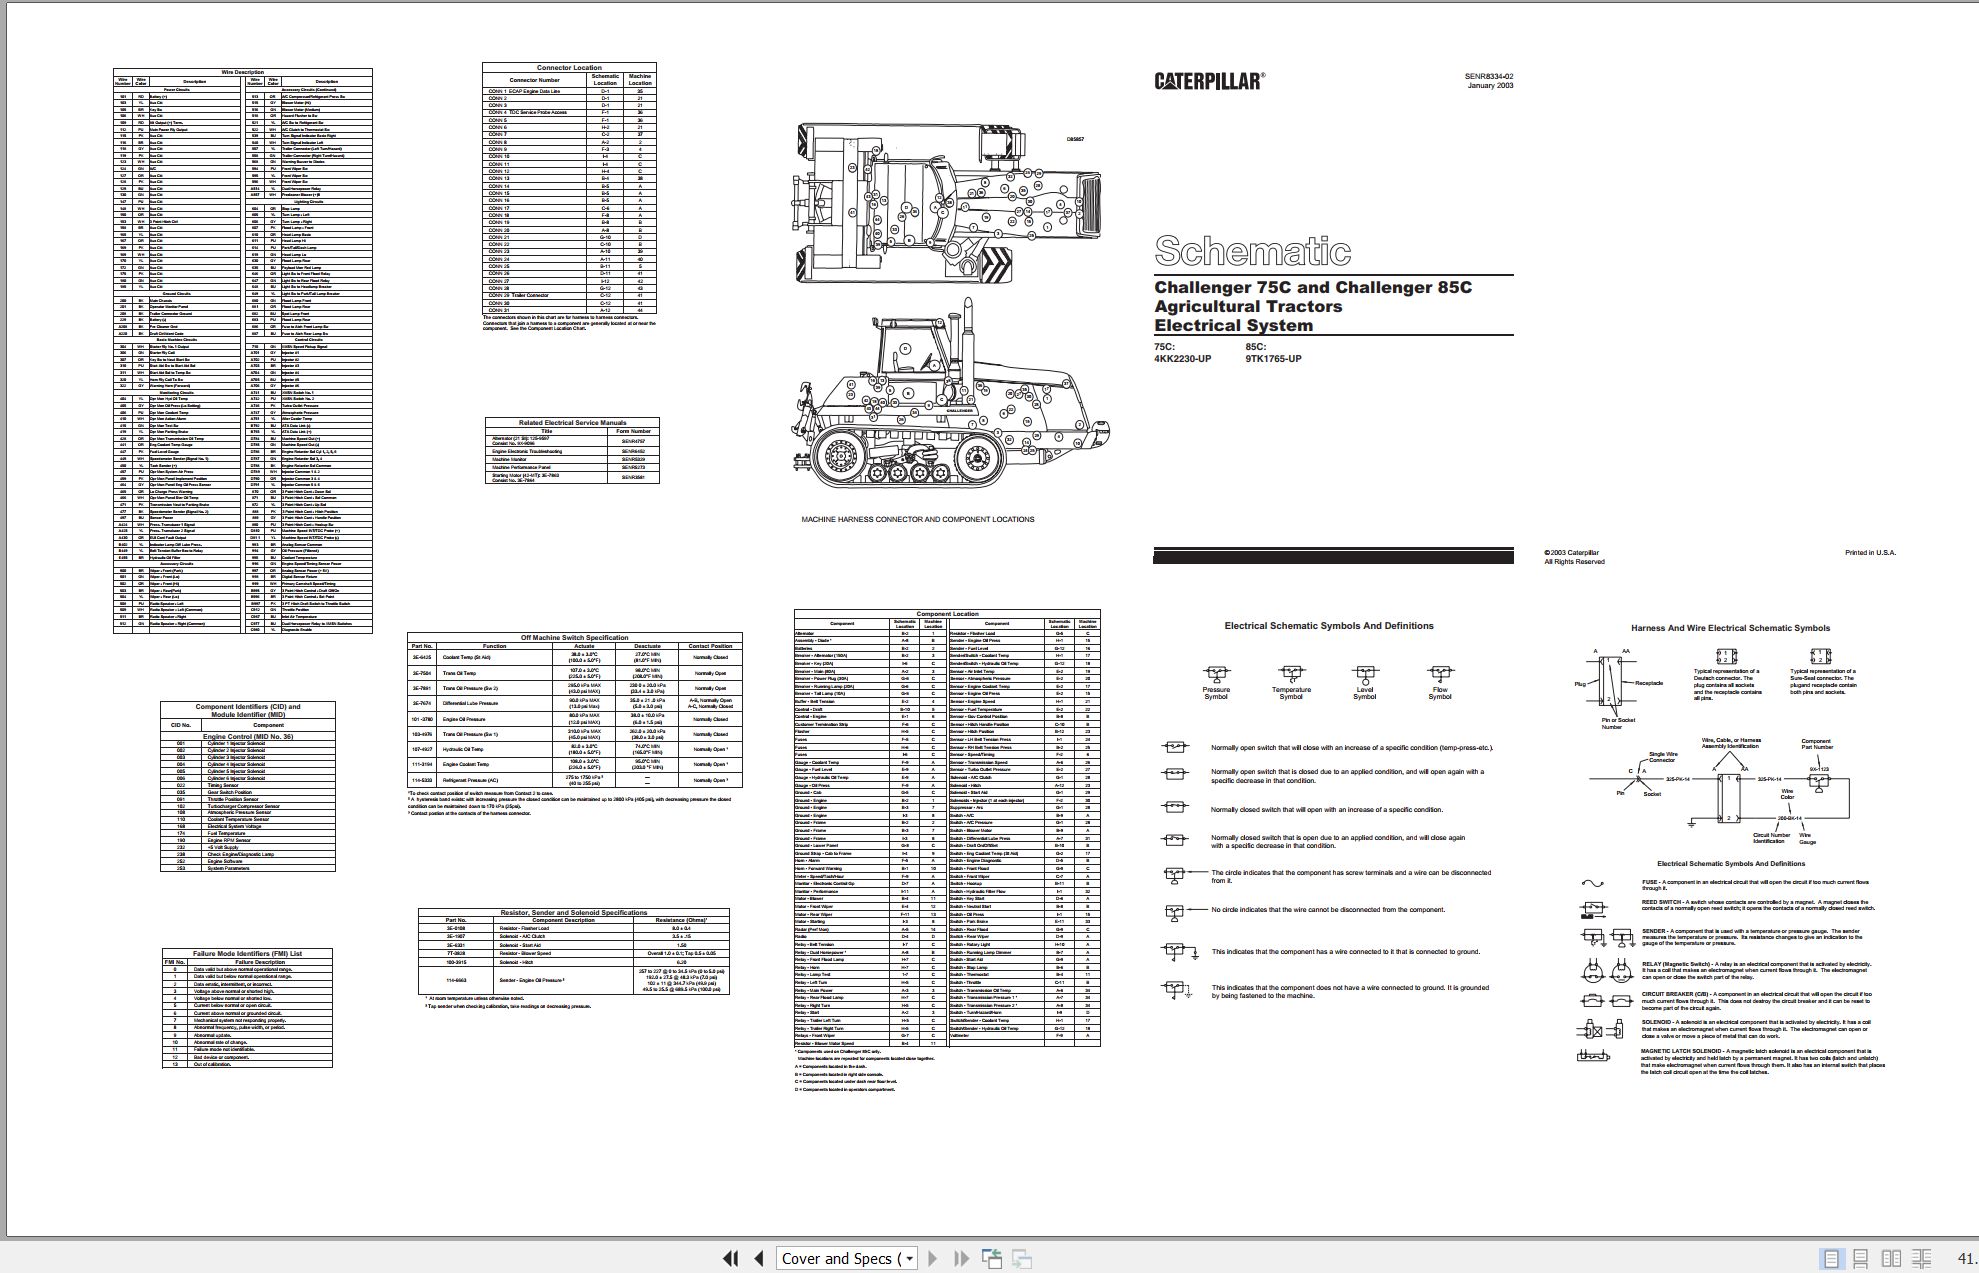Click the Failure Mode Identifiers (FMI) List title
The image size is (1979, 1273).
(x=247, y=953)
